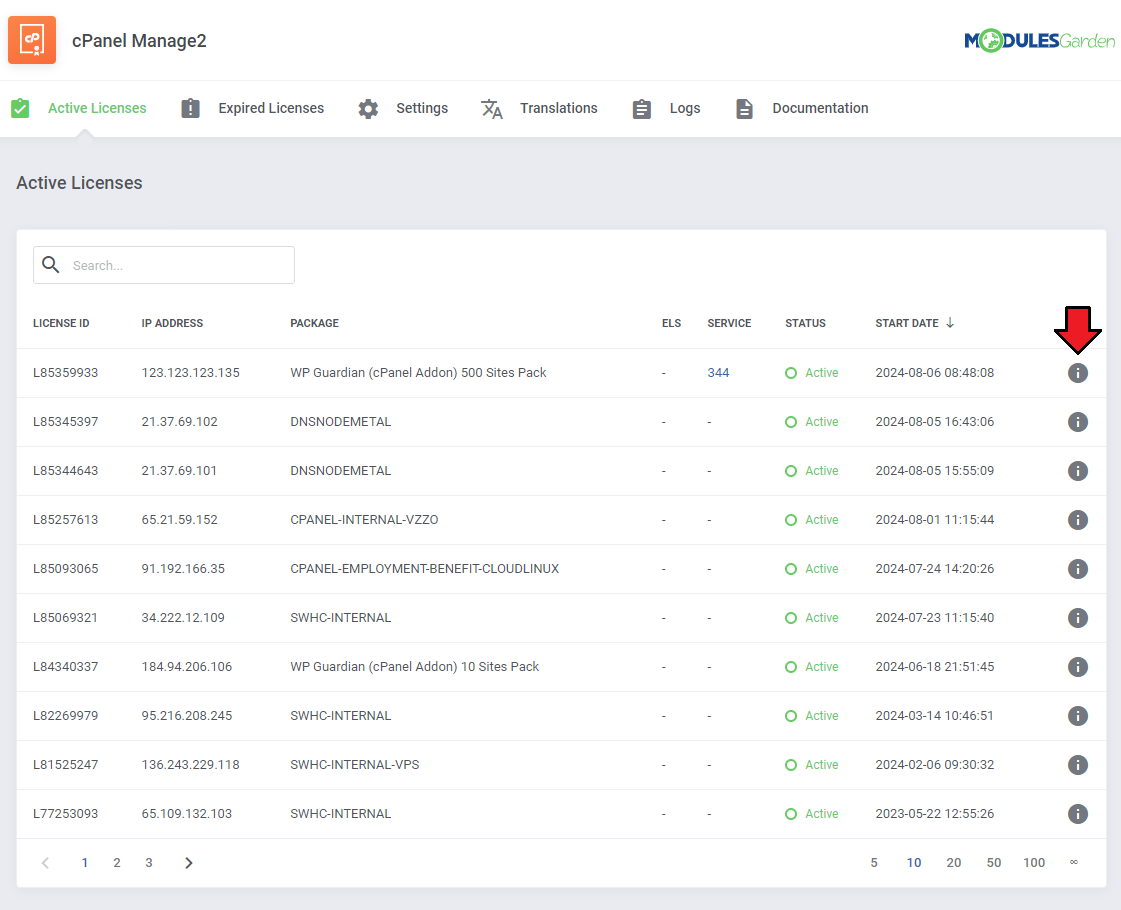Show 100 entries per page
This screenshot has width=1121, height=910.
[x=1034, y=863]
